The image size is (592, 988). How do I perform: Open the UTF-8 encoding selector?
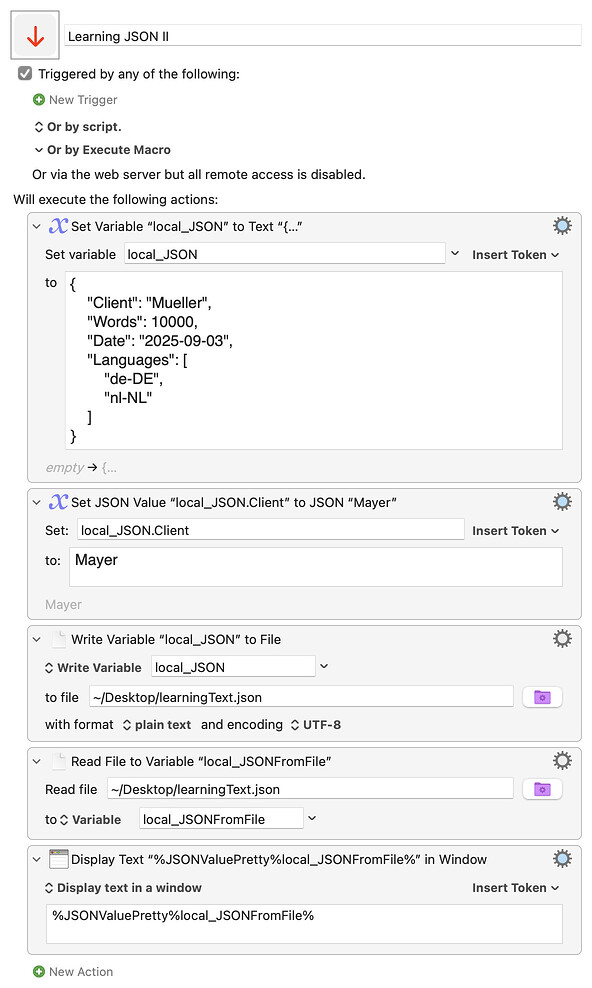316,725
